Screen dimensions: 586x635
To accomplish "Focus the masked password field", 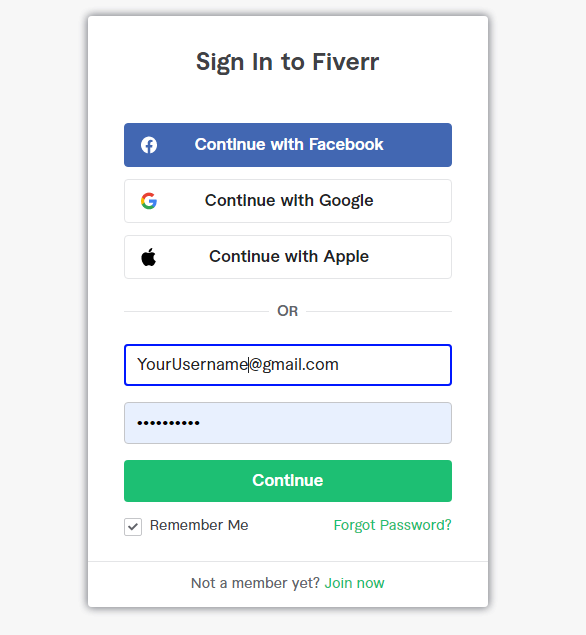I will pyautogui.click(x=288, y=423).
